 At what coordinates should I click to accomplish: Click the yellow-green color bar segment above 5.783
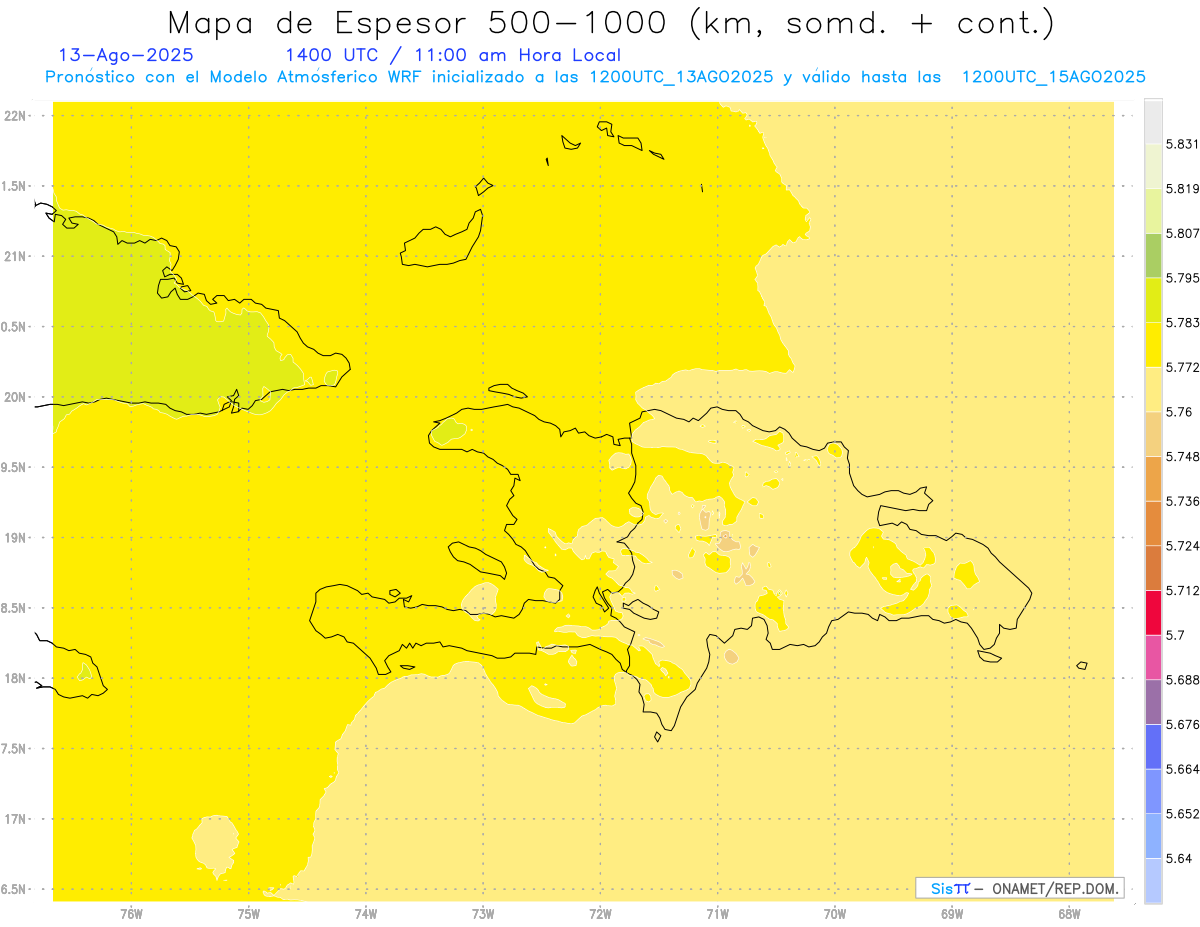[x=1153, y=300]
